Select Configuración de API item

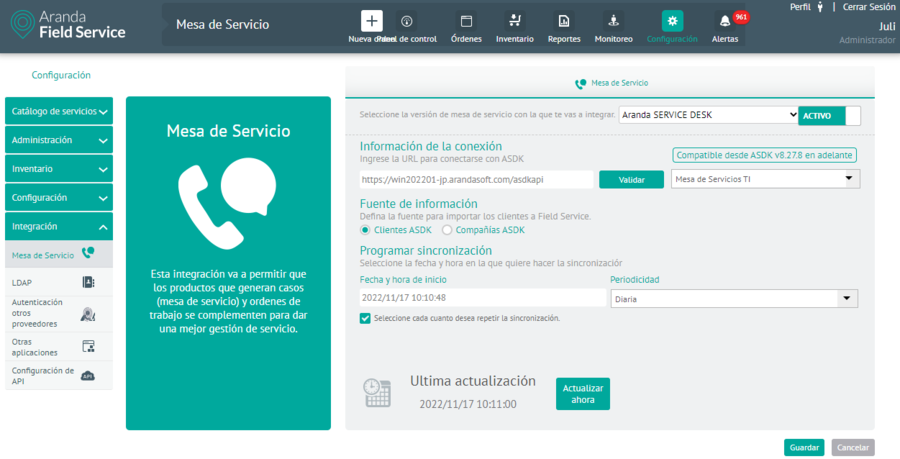pos(59,376)
